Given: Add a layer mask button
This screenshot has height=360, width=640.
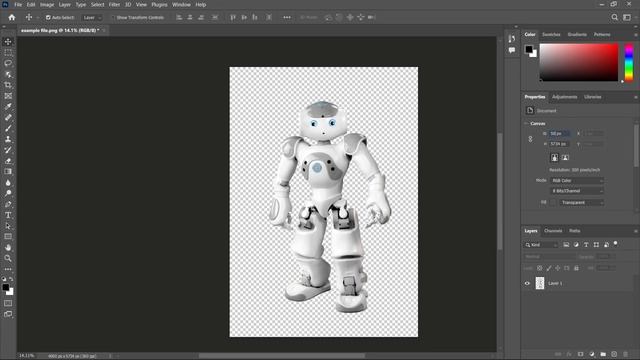Looking at the screenshot, I should 580,354.
